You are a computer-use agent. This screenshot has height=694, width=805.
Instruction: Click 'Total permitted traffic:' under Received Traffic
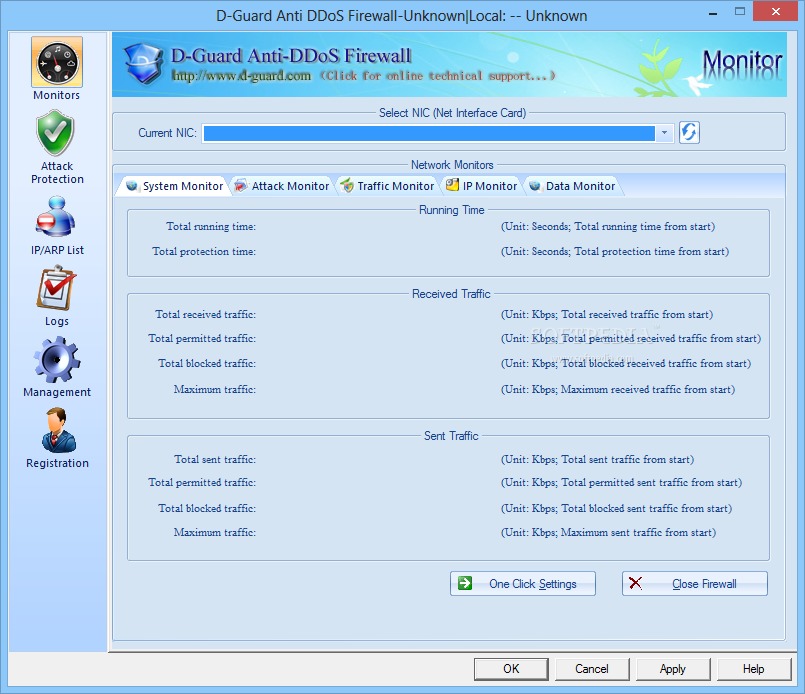point(202,338)
